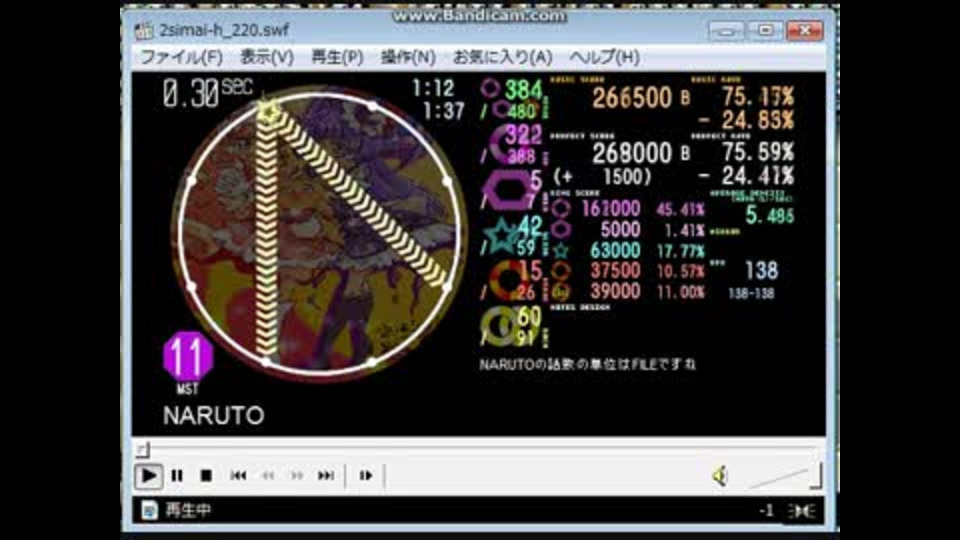Open the ヘルプ(H) menu
960x540 pixels.
click(x=604, y=57)
